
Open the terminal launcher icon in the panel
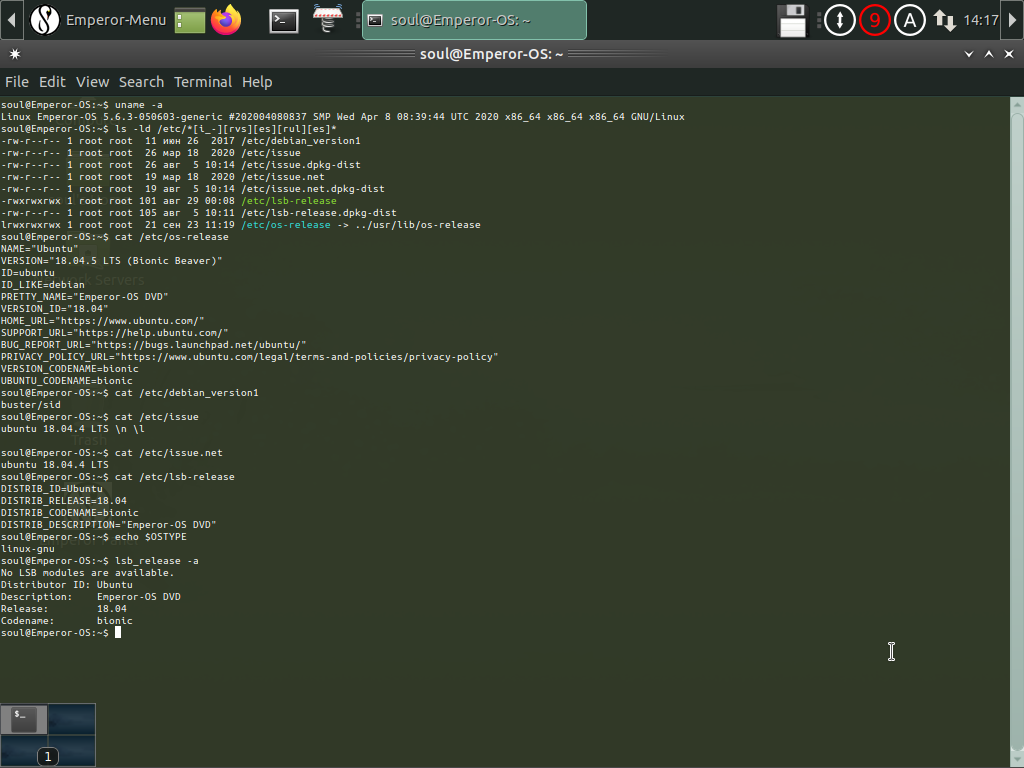click(x=284, y=21)
